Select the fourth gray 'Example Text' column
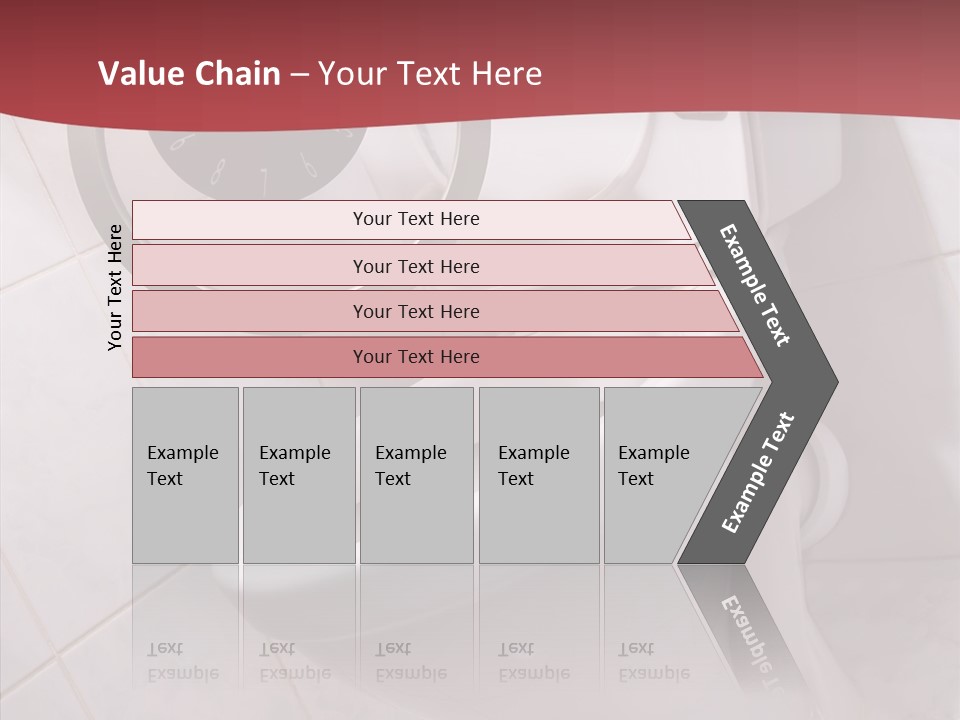 coord(539,475)
